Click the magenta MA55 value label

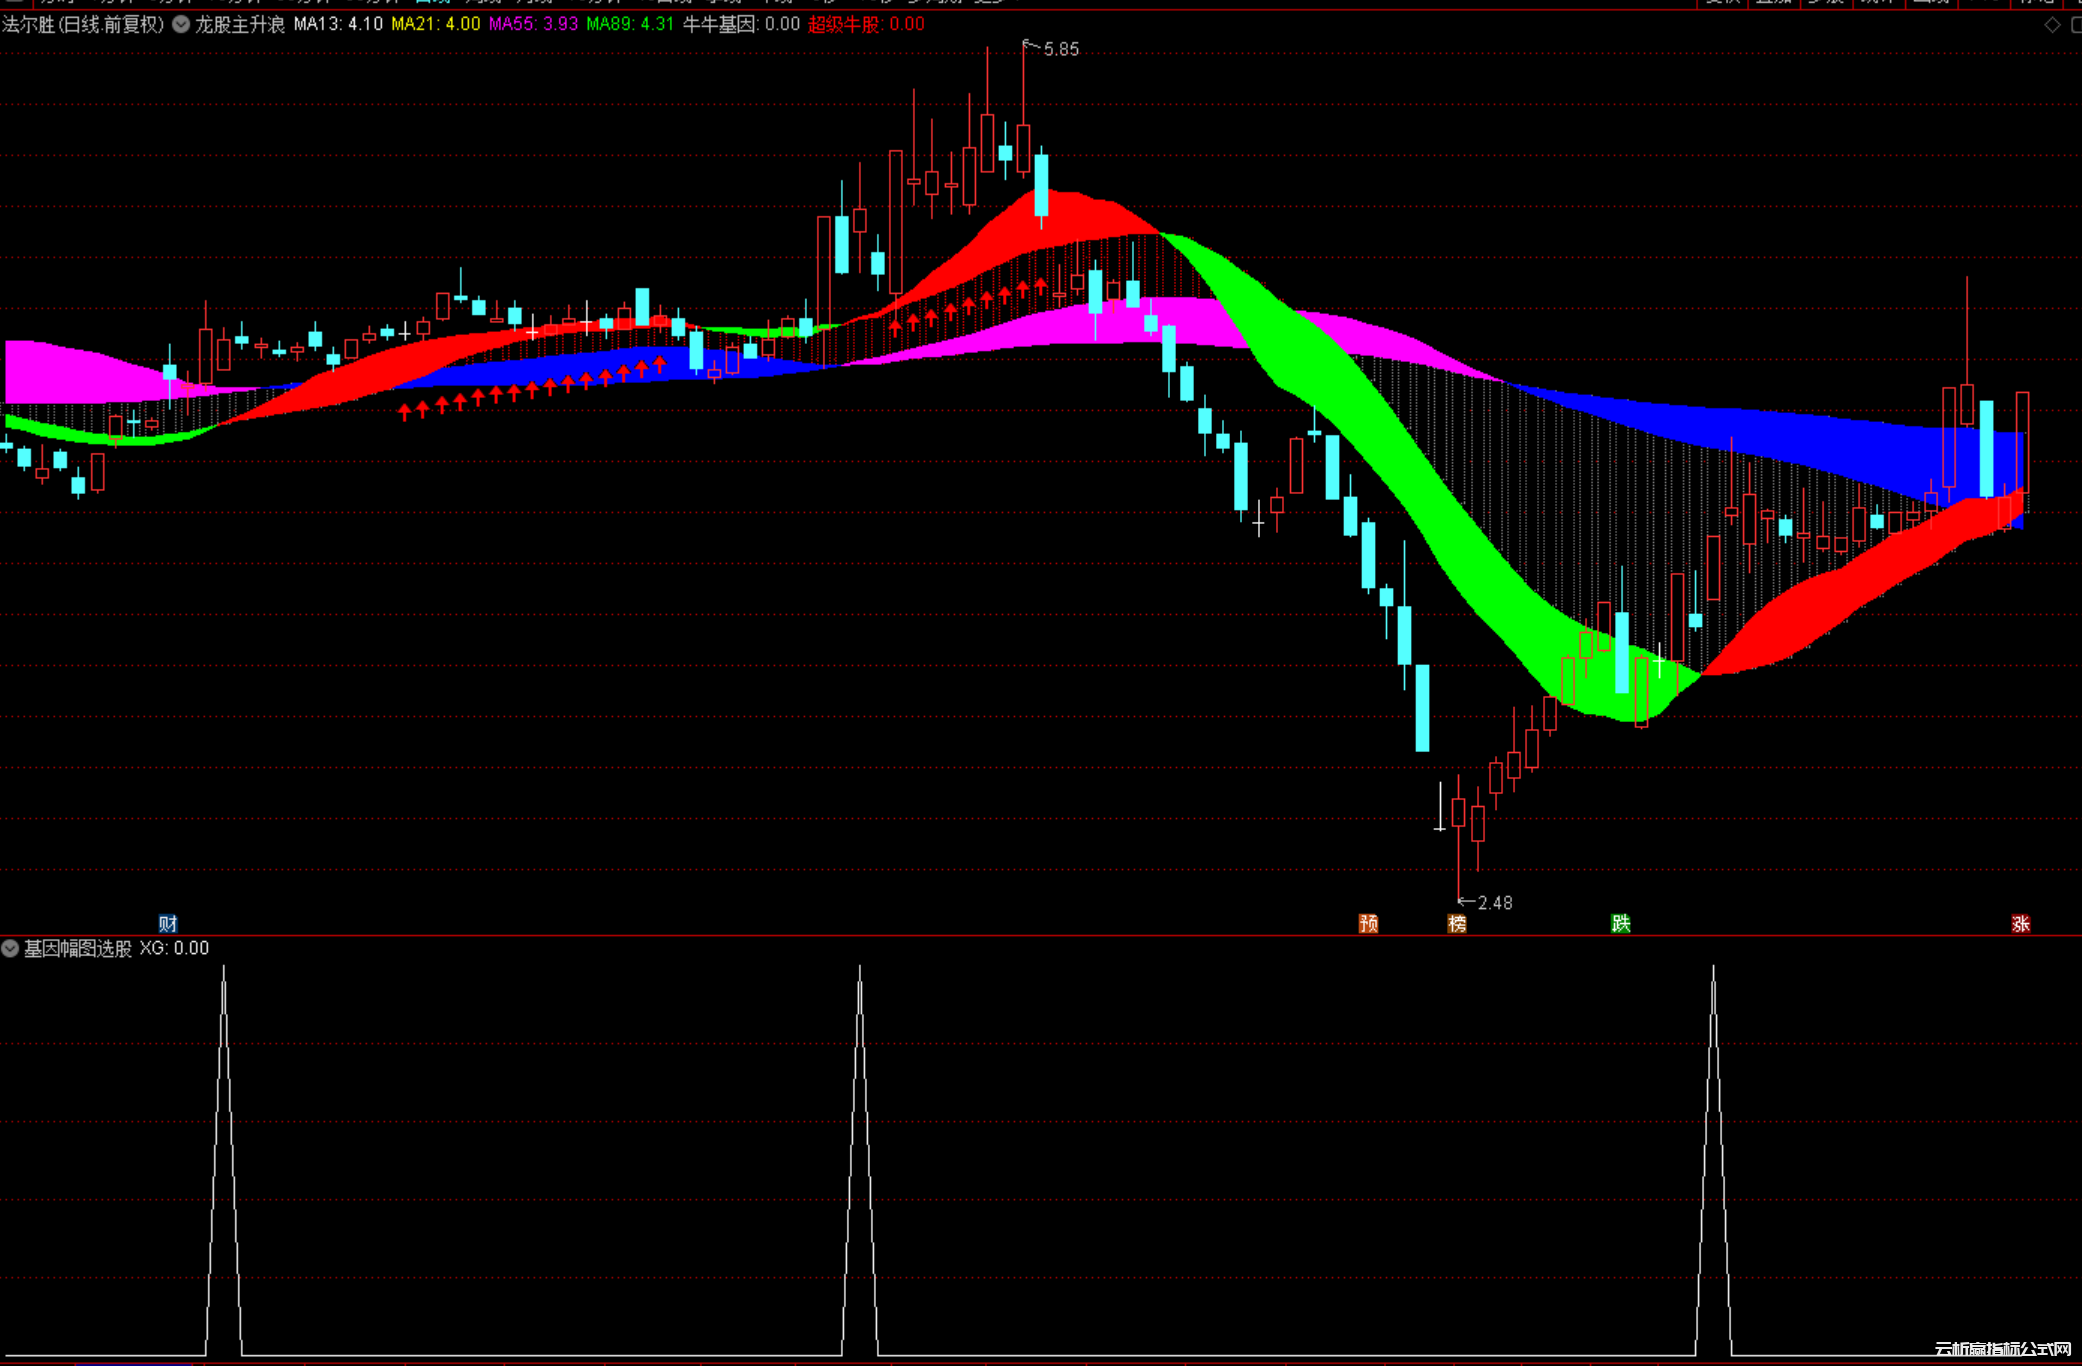533,24
